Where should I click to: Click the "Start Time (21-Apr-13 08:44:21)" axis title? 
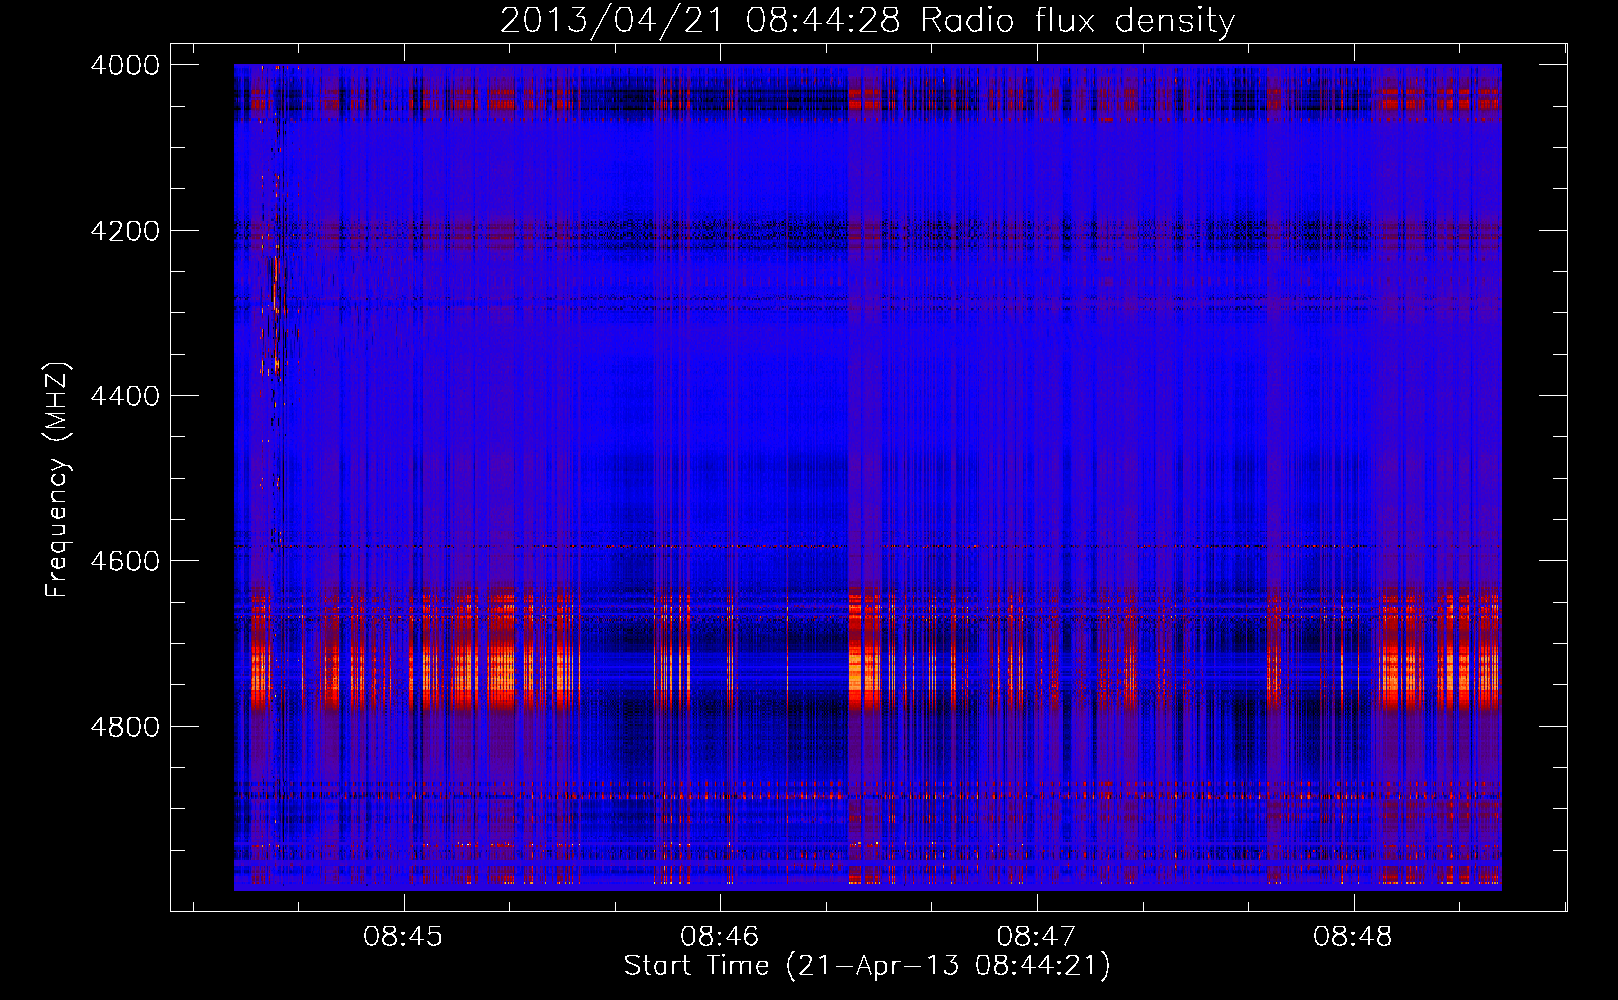[x=867, y=966]
